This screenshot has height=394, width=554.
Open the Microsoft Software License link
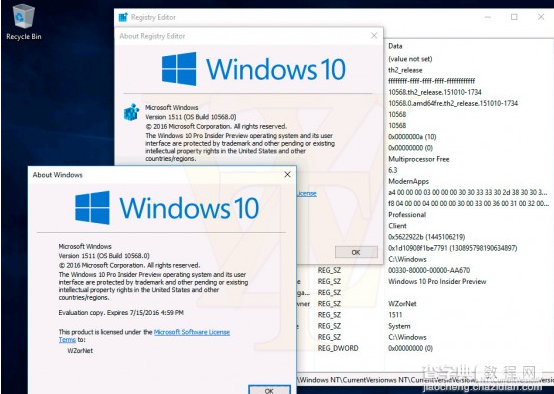(x=192, y=332)
